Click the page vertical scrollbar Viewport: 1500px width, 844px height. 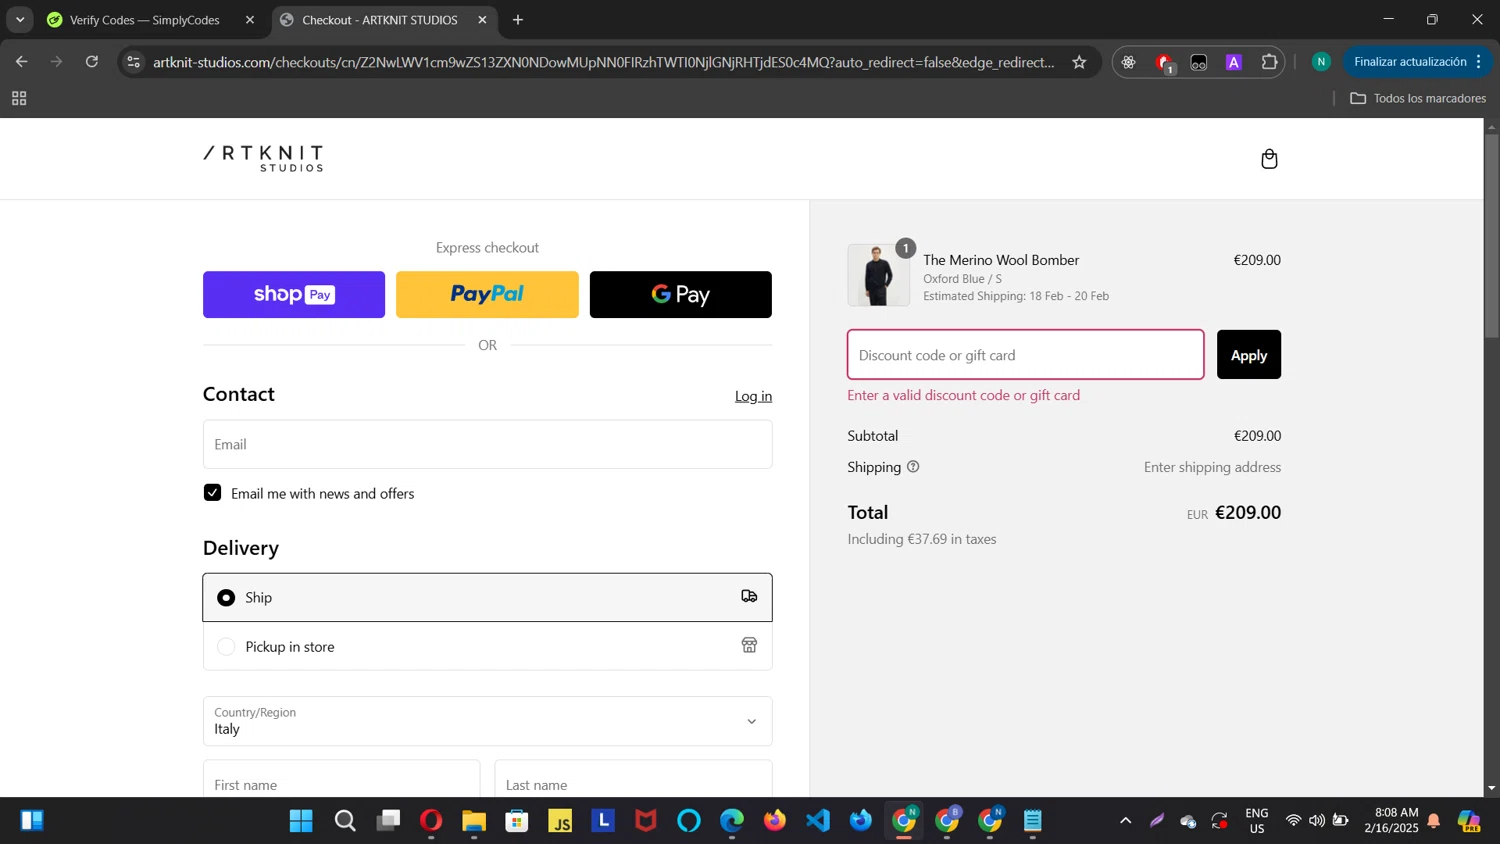(1491, 236)
